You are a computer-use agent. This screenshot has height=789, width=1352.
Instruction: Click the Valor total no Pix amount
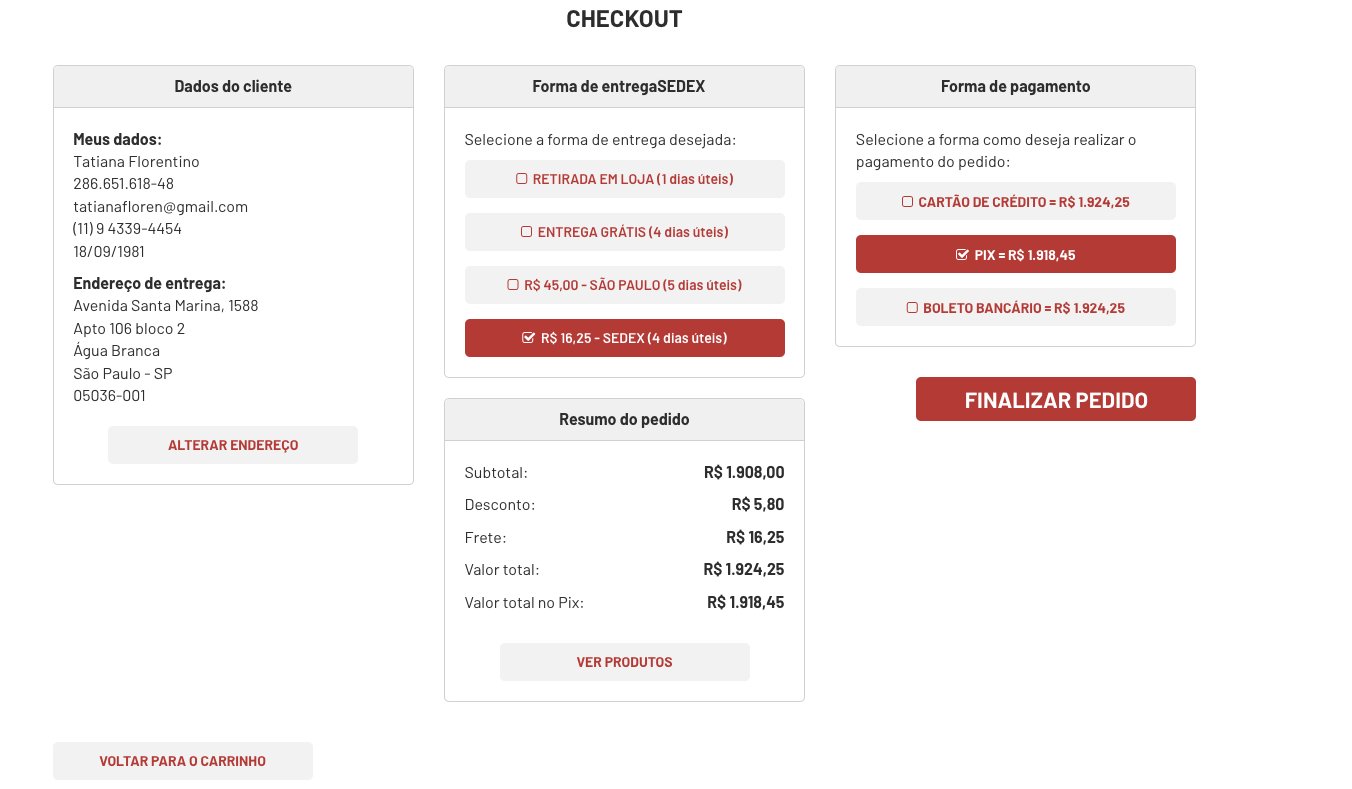pyautogui.click(x=745, y=603)
